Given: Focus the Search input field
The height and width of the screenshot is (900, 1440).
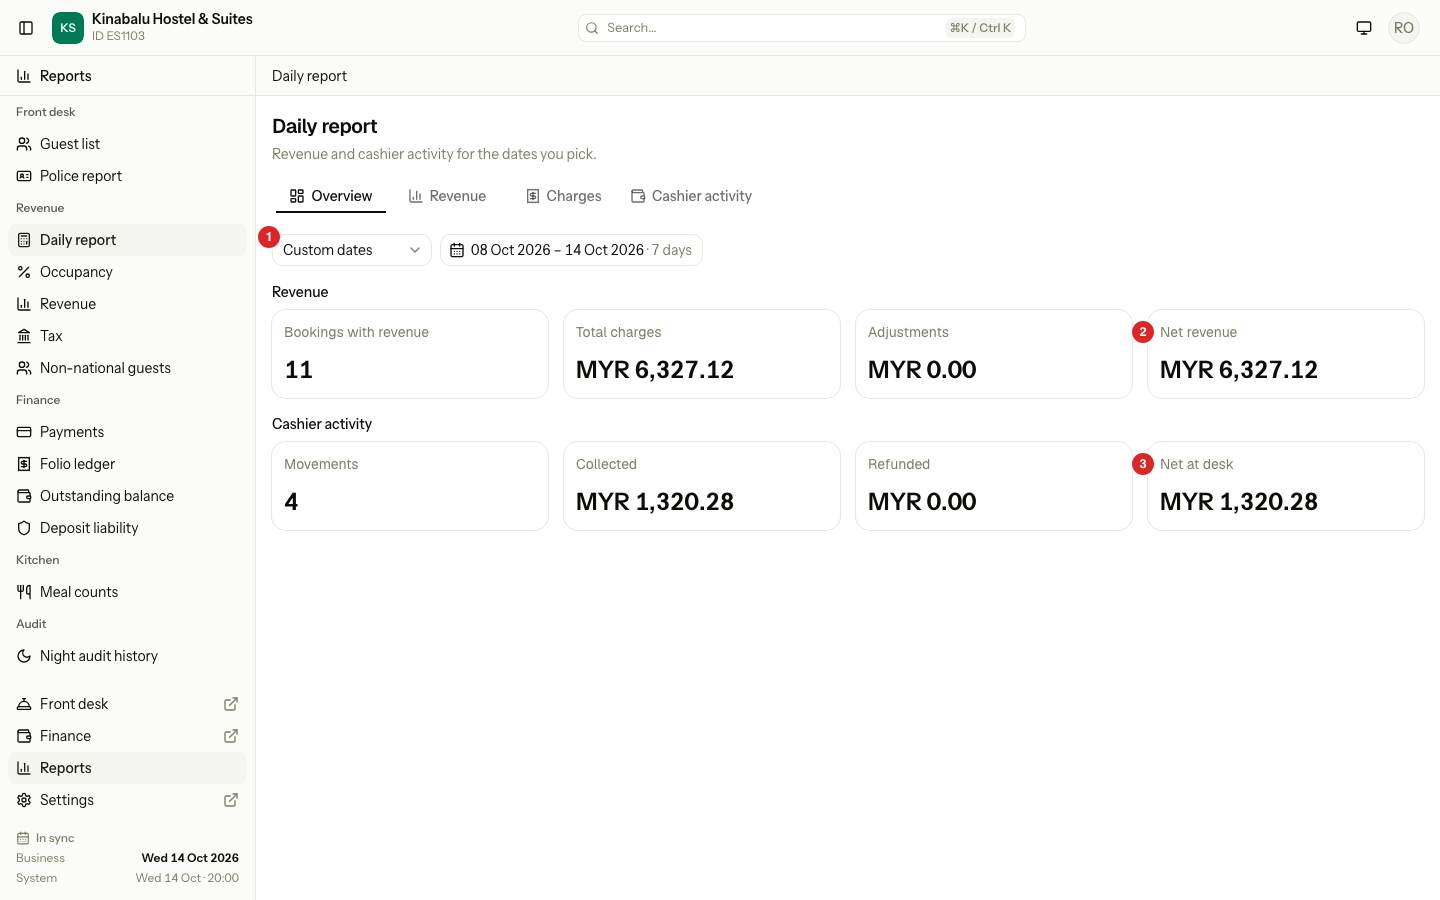Looking at the screenshot, I should coord(802,28).
